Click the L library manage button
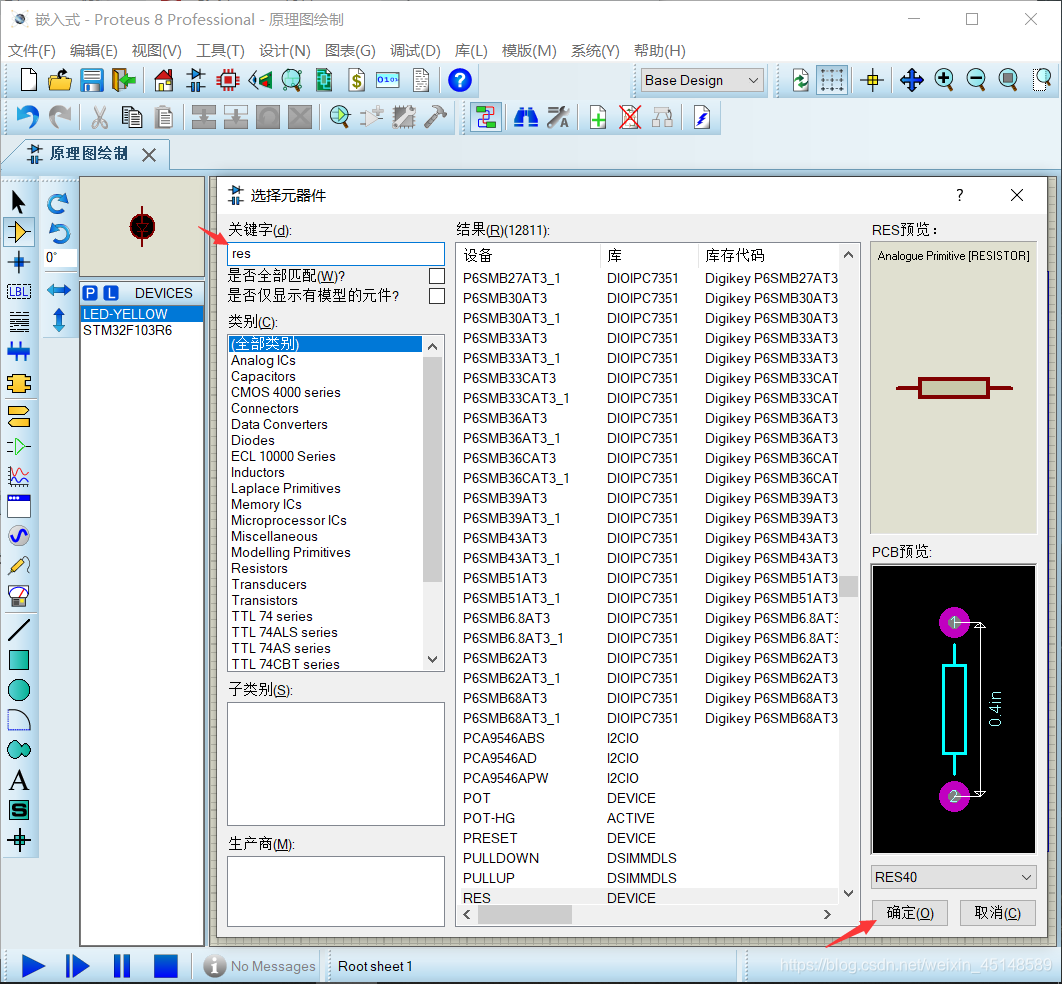Viewport: 1062px width, 984px height. click(x=111, y=293)
